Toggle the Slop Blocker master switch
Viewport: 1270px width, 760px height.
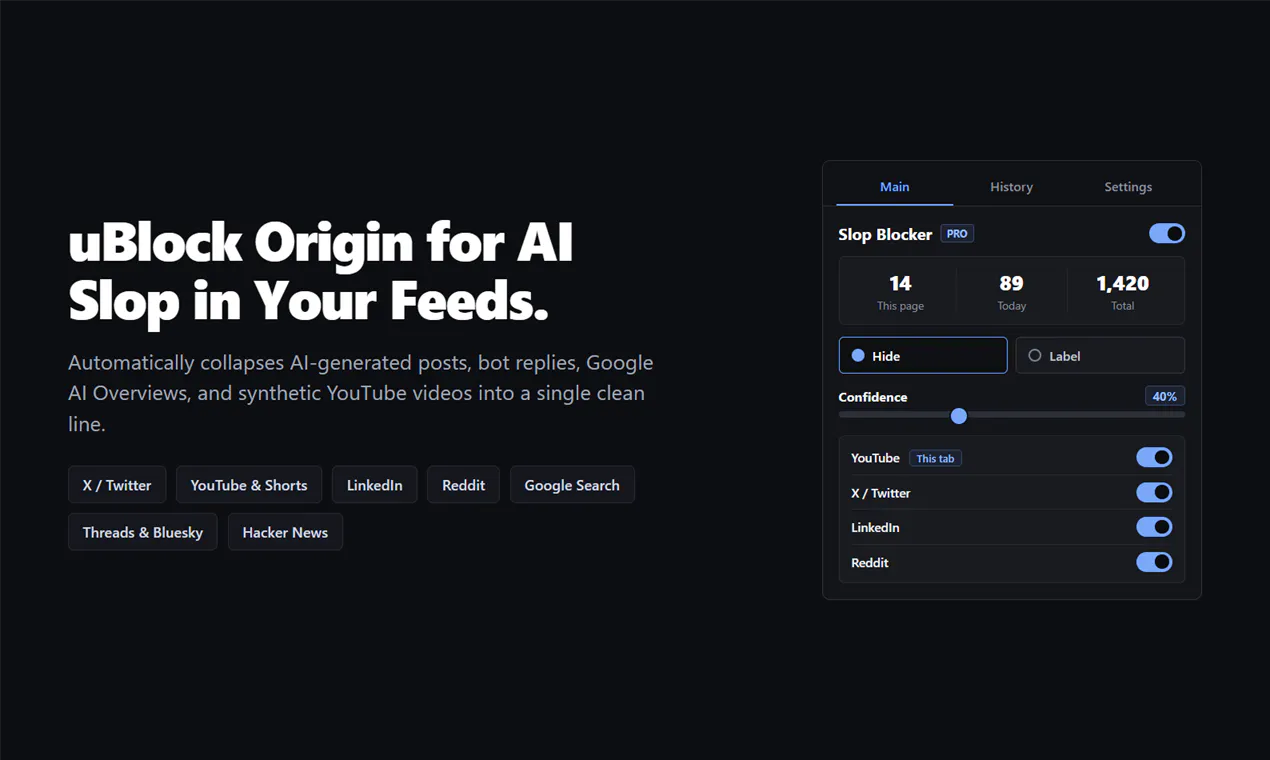(x=1167, y=233)
